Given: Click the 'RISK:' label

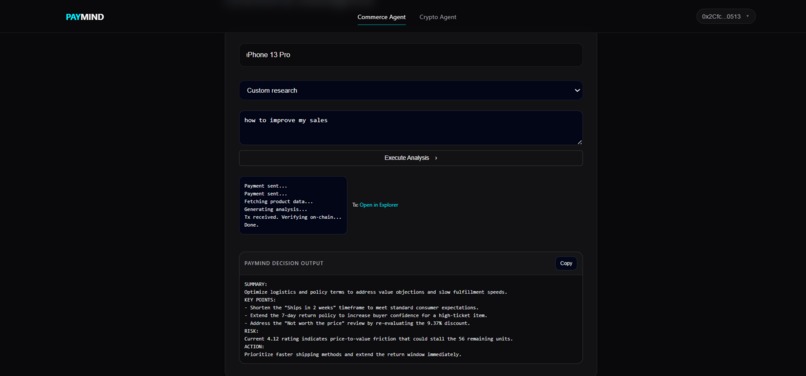Looking at the screenshot, I should 251,331.
